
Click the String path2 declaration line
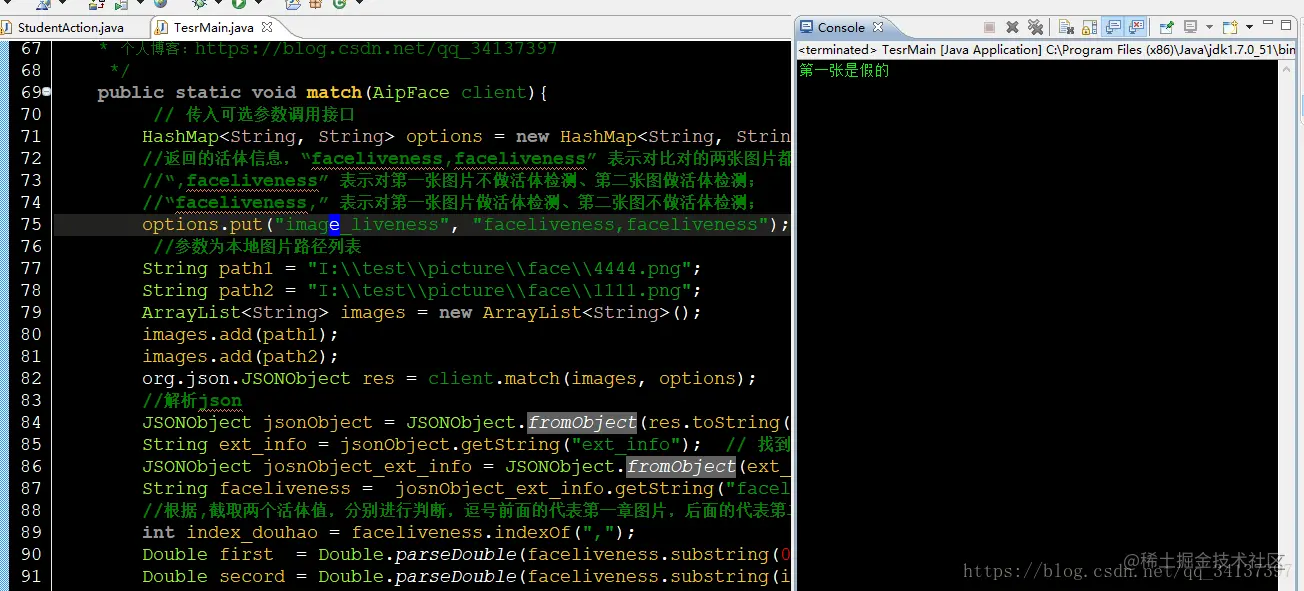tap(422, 290)
